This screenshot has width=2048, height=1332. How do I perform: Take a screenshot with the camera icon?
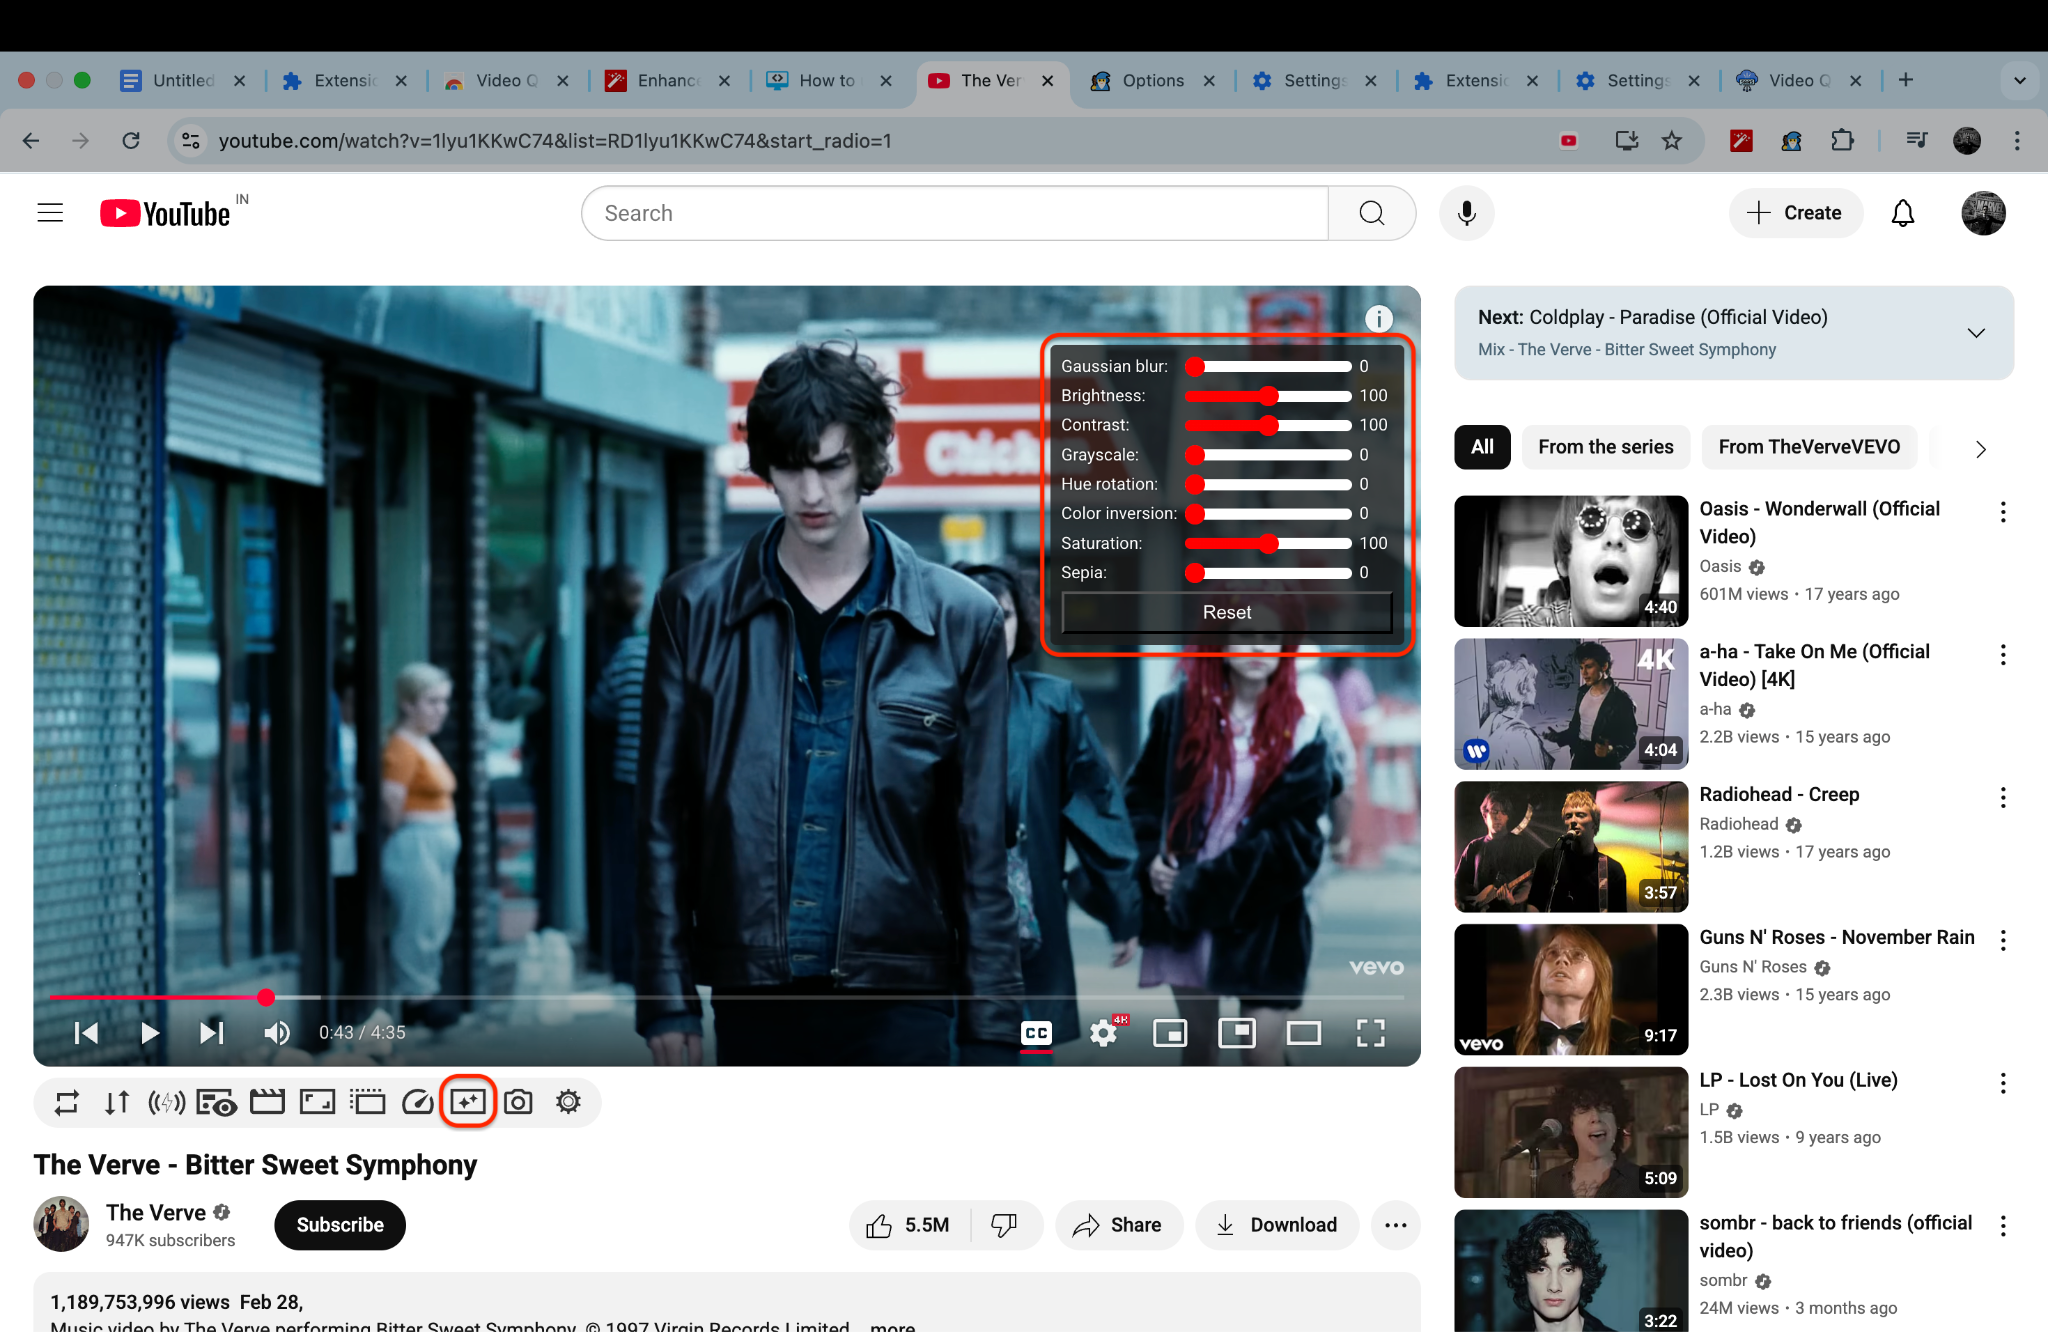click(x=518, y=1102)
